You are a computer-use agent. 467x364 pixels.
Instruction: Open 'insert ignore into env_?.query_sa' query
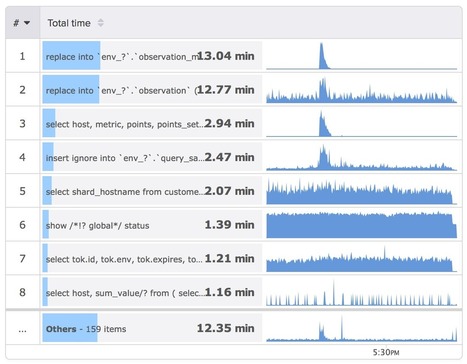[x=152, y=157]
